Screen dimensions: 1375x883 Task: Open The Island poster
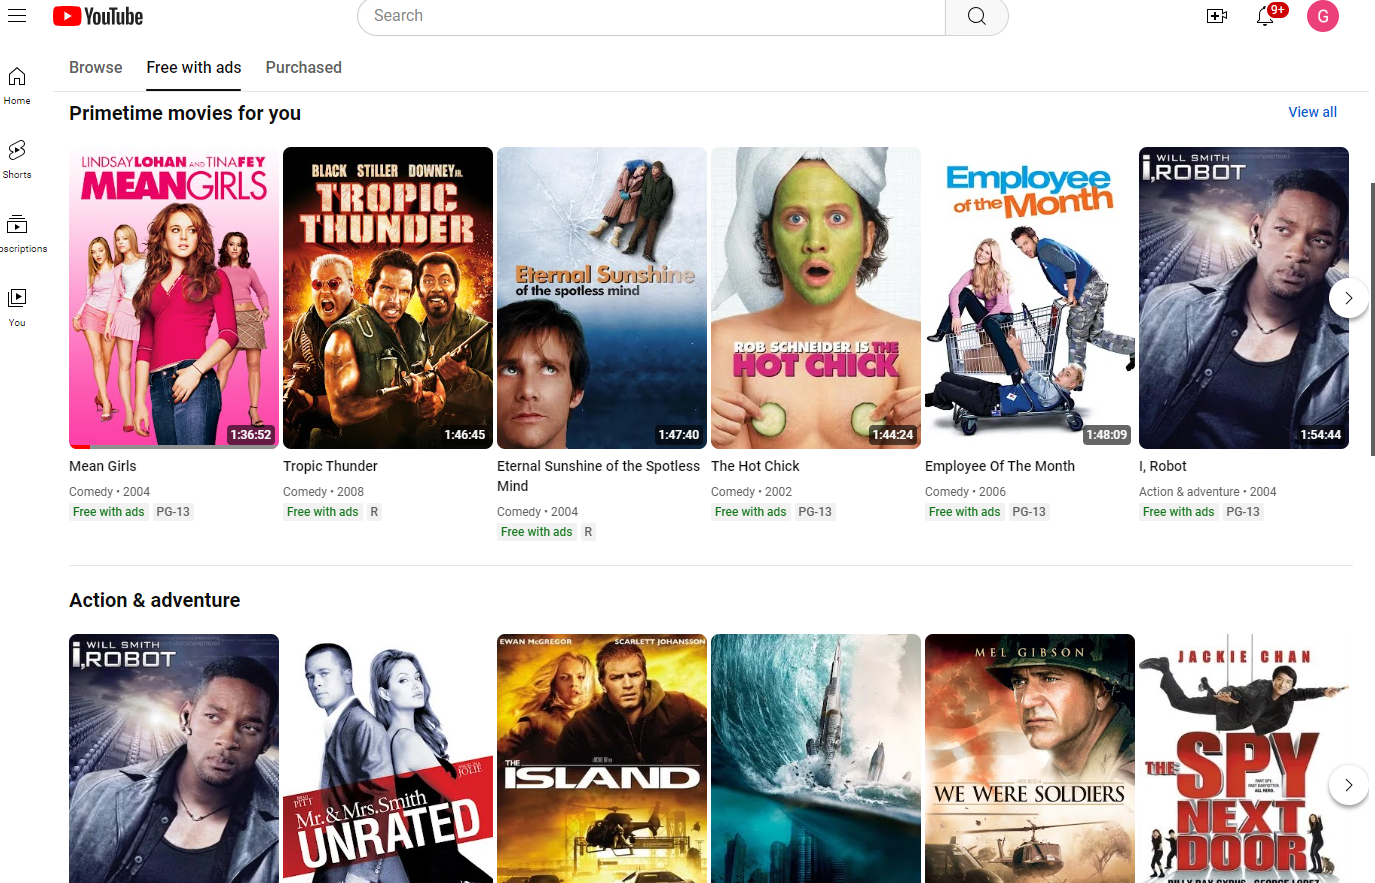(602, 758)
